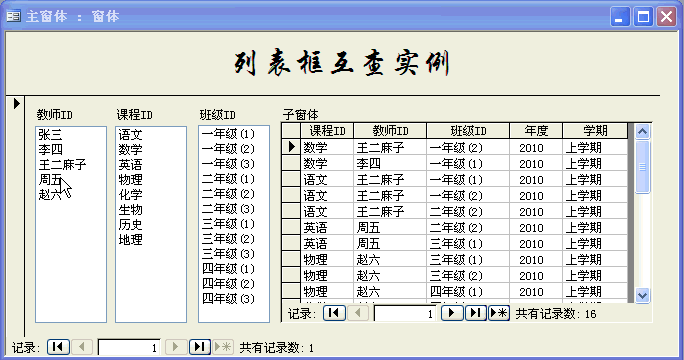Go to first record in main form navigator
Viewport: 684px width, 360px height.
click(58, 347)
